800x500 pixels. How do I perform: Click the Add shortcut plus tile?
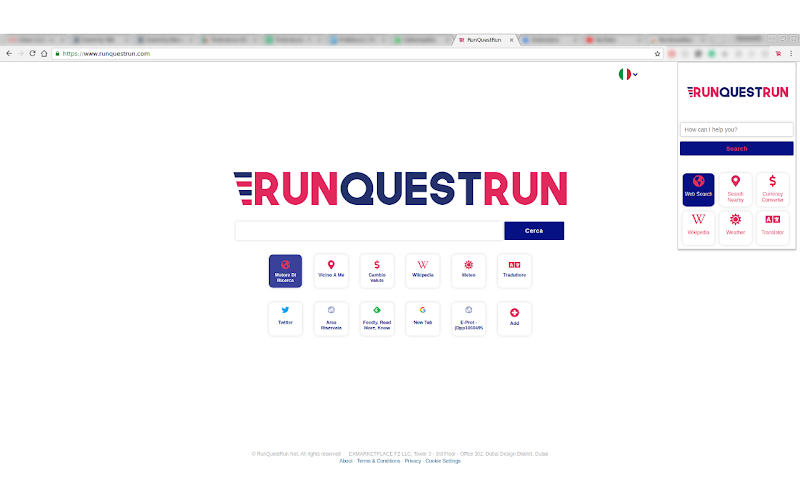point(514,319)
